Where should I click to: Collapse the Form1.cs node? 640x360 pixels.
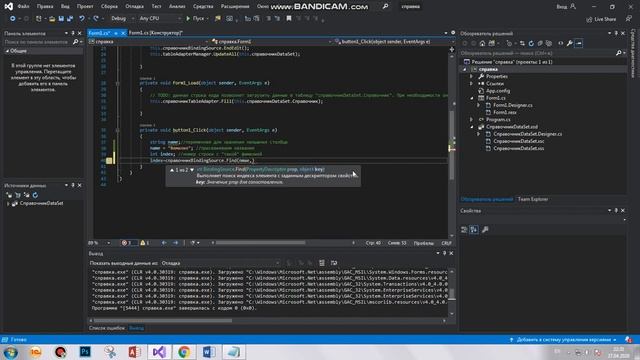point(471,98)
